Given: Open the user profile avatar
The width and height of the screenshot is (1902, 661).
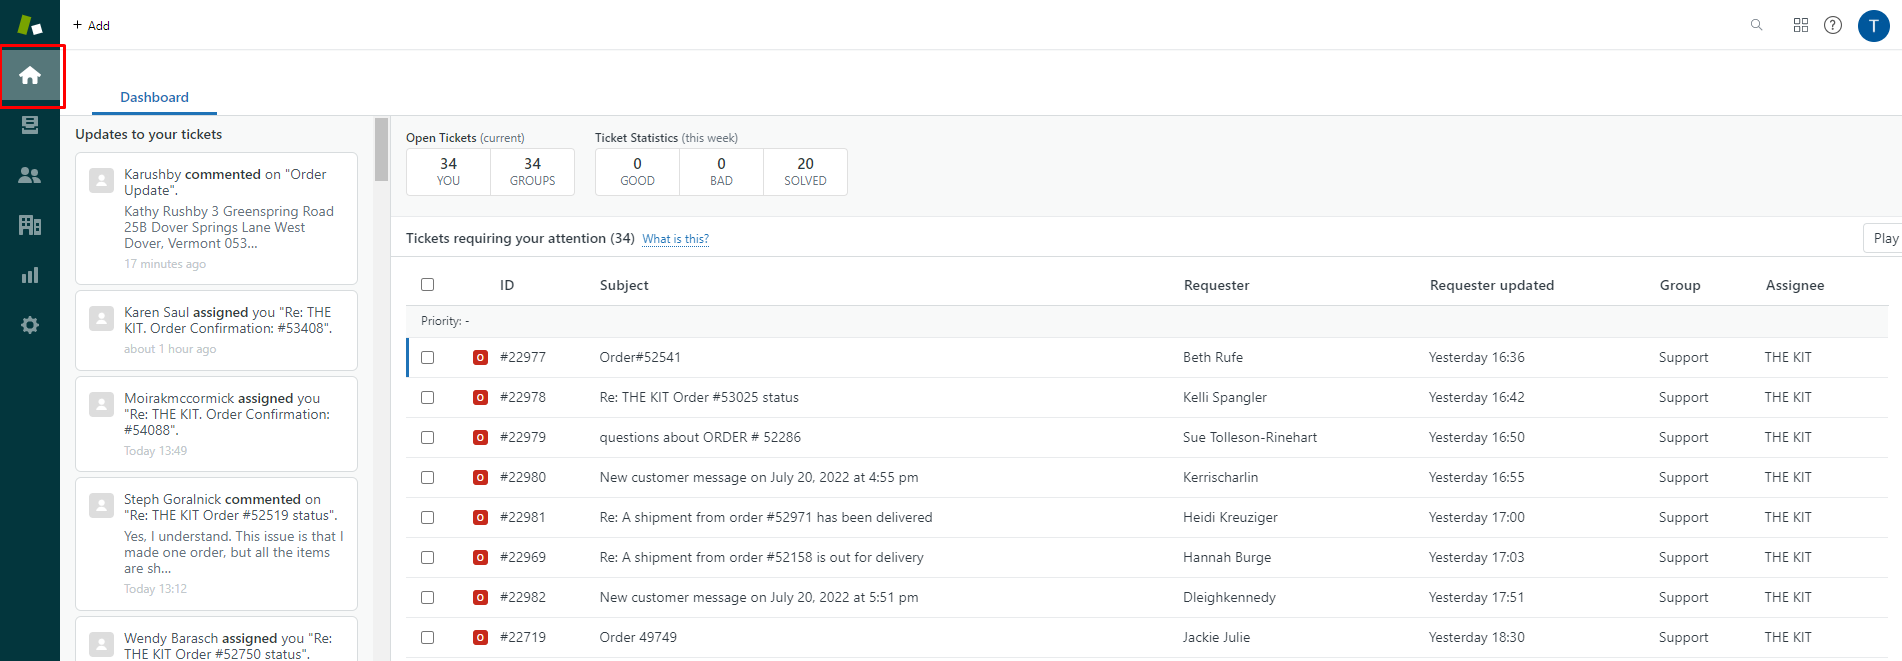Looking at the screenshot, I should tap(1873, 26).
